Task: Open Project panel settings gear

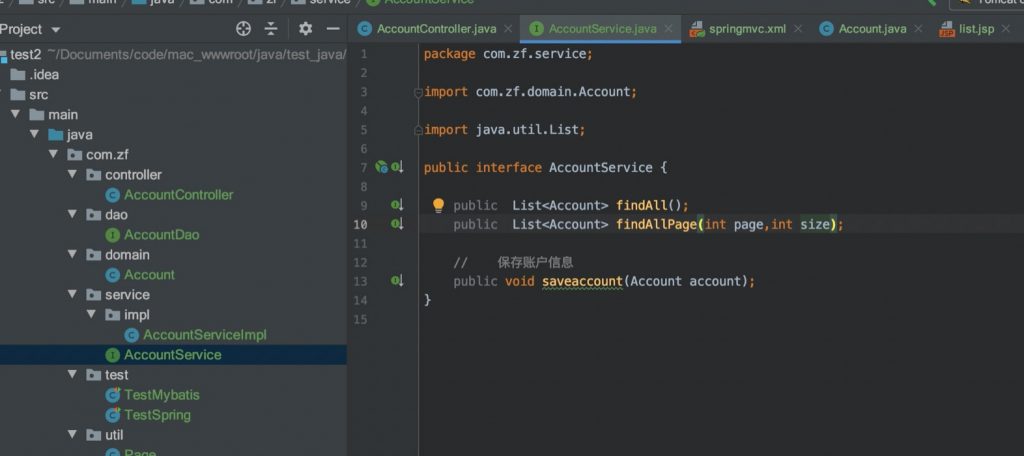Action: 305,29
